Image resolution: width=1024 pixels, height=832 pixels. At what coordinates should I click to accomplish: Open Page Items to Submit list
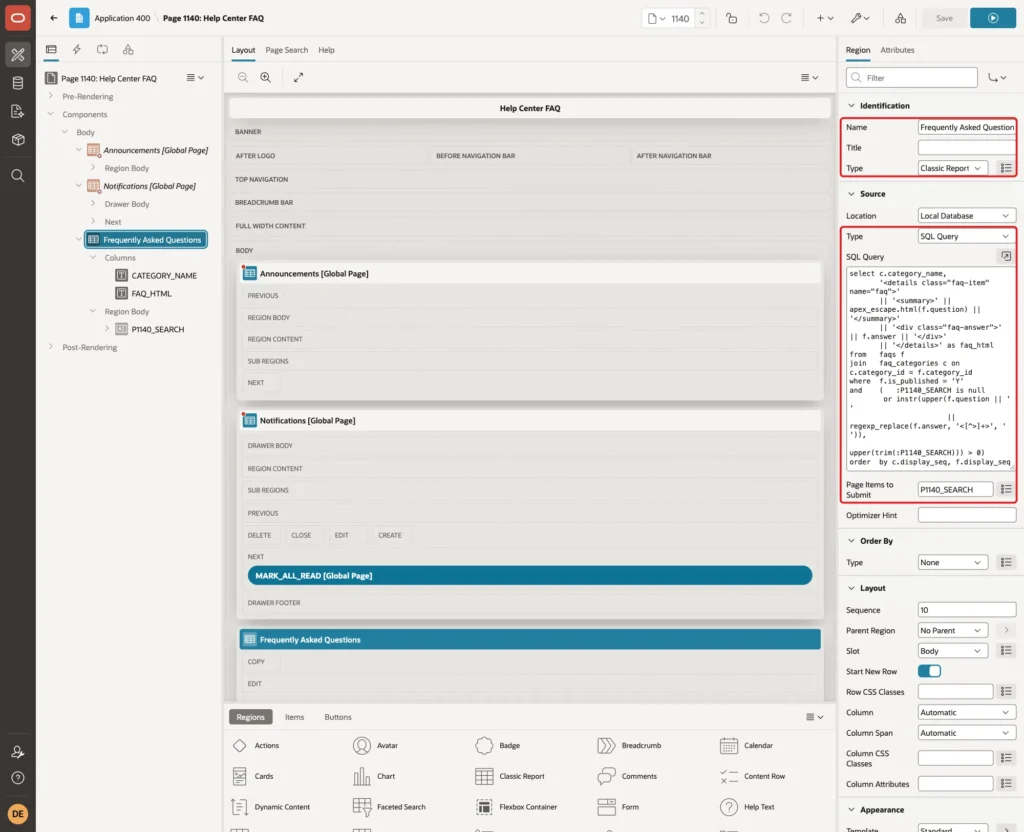pyautogui.click(x=1006, y=489)
